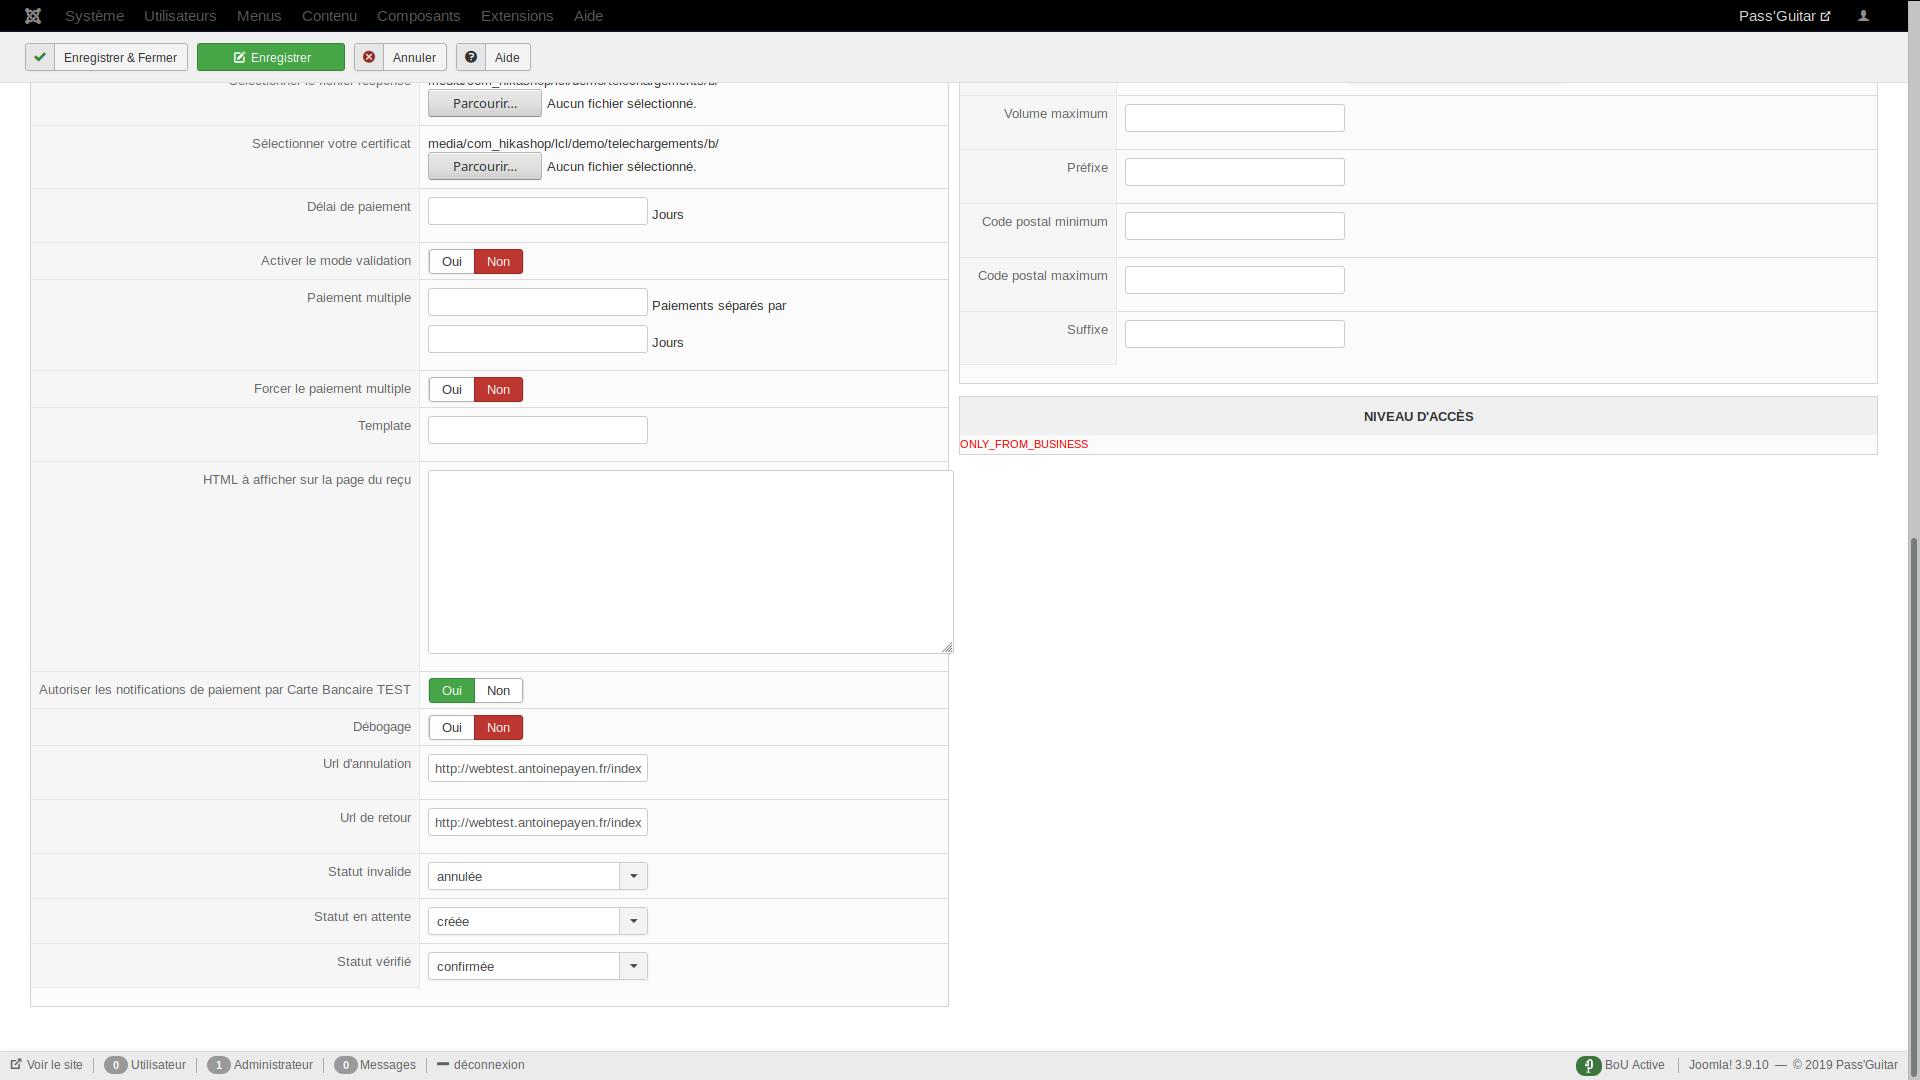1920x1080 pixels.
Task: Click the green Enregistrer button
Action: 271,57
